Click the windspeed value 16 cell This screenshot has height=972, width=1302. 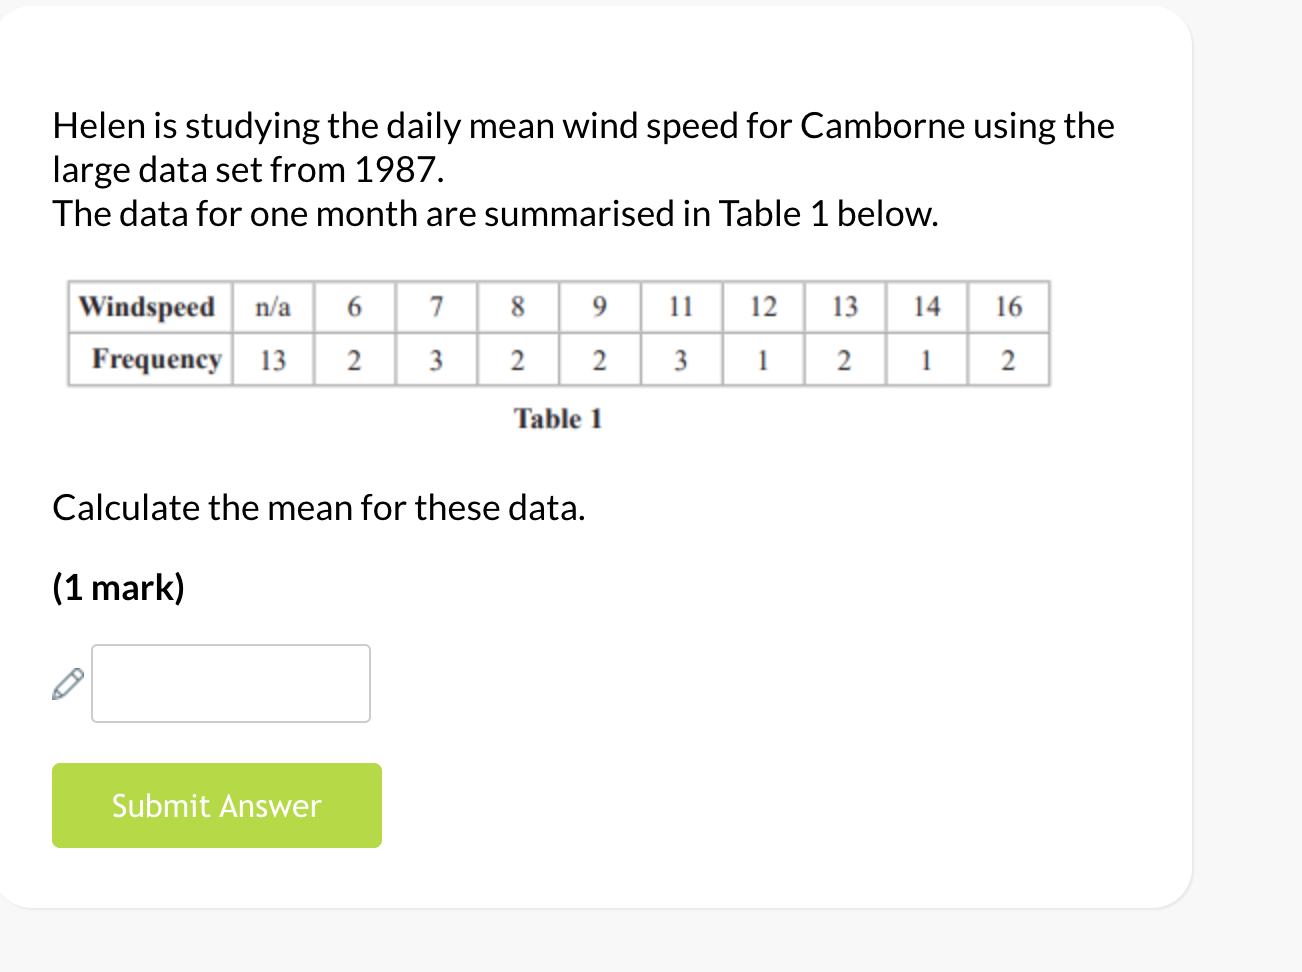(x=1009, y=307)
